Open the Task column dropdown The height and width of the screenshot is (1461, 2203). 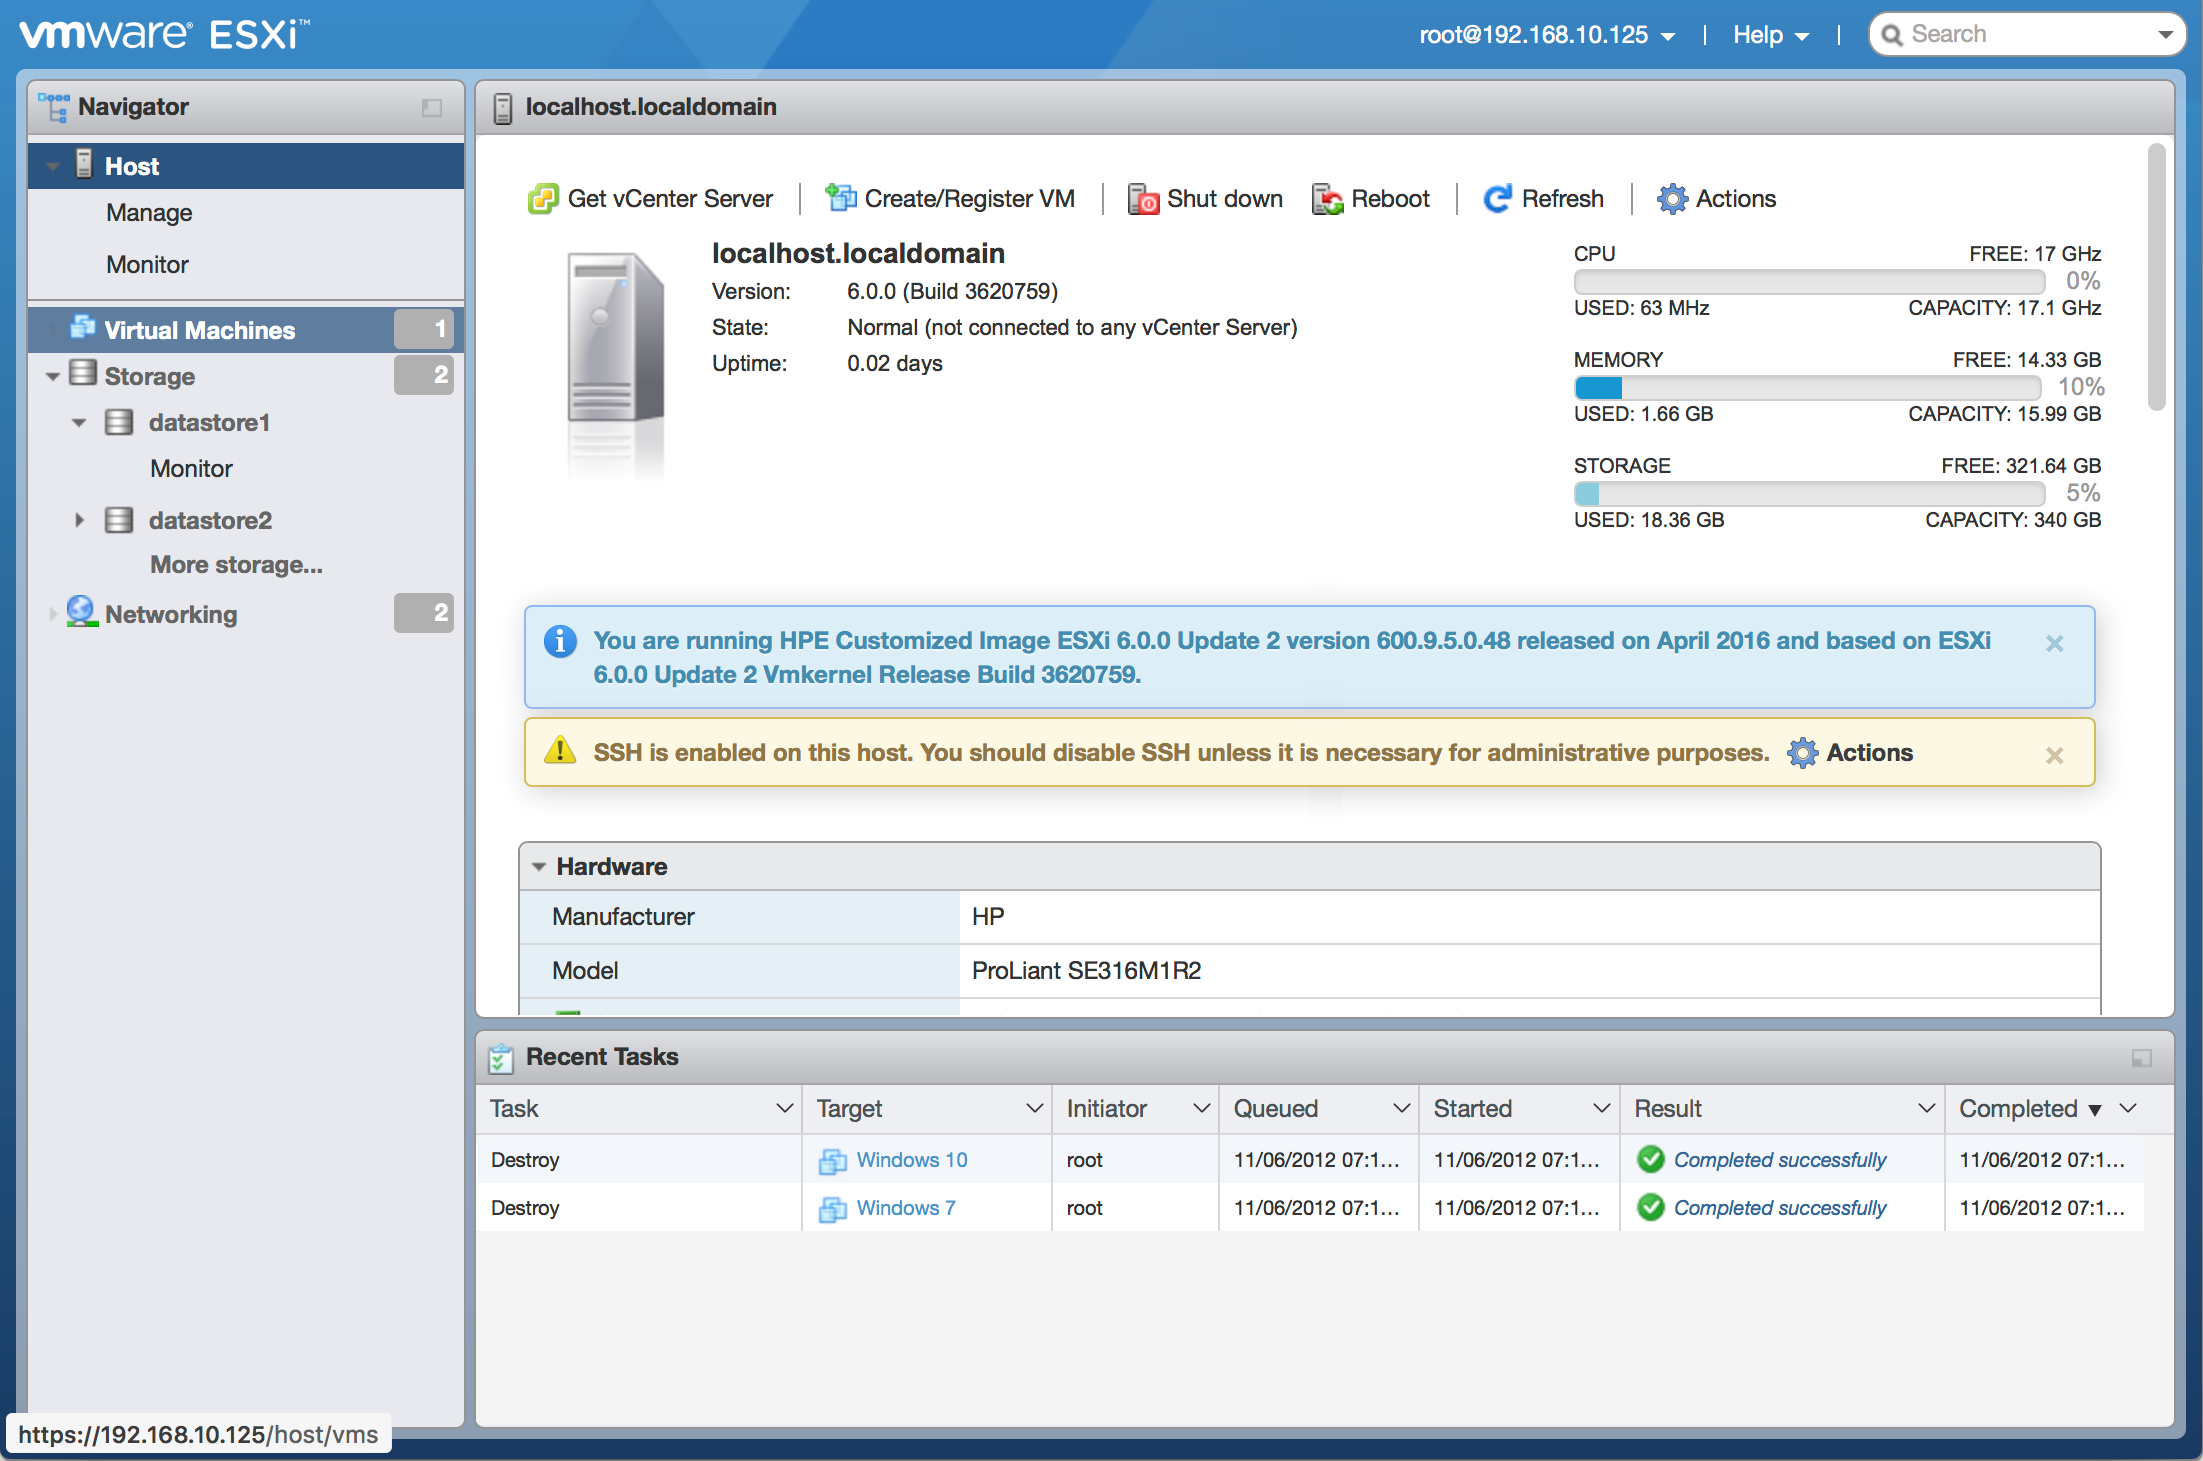pos(784,1109)
